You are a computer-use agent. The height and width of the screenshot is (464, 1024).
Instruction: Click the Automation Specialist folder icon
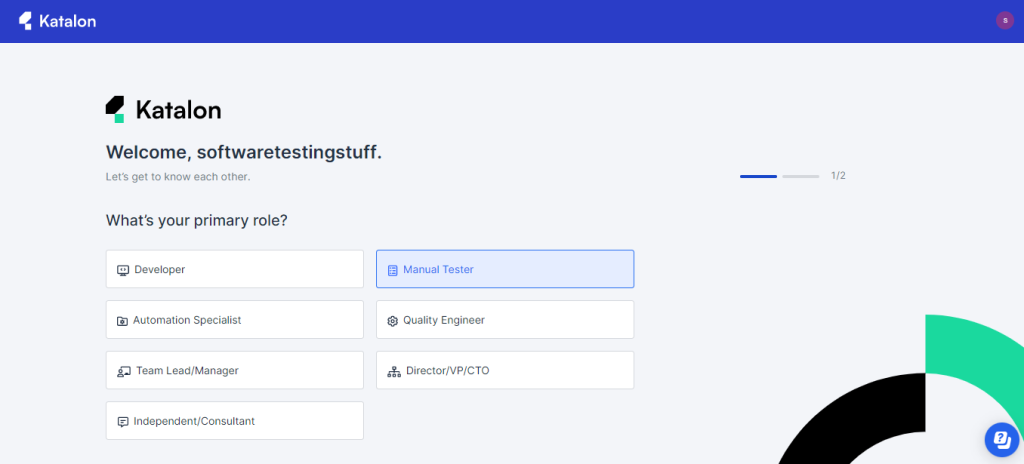[x=122, y=321]
